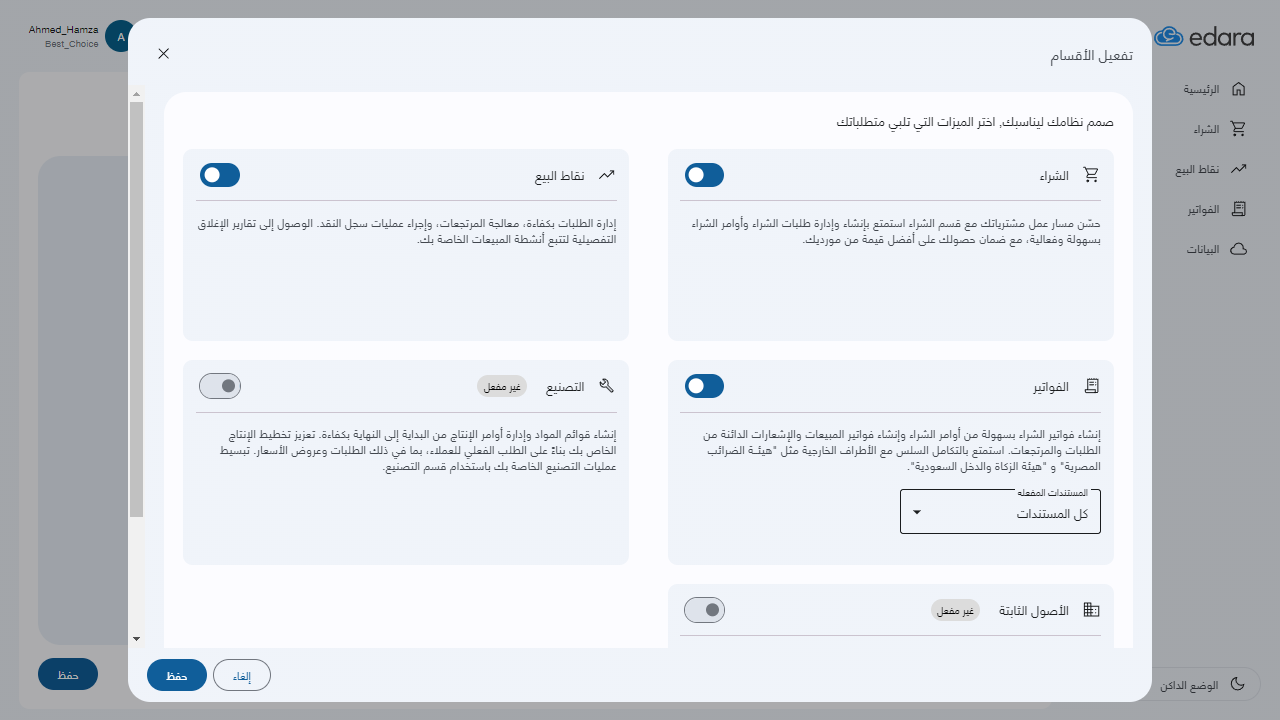This screenshot has width=1280, height=720.
Task: Disable the الشراء section toggle
Action: (x=704, y=175)
